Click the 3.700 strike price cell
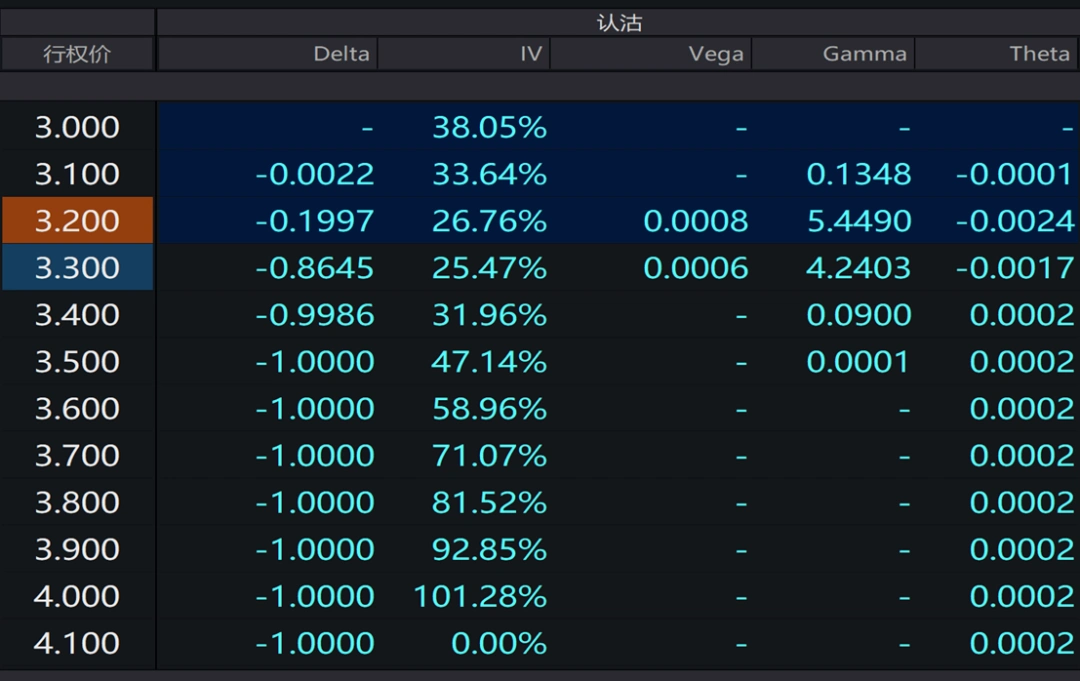Viewport: 1080px width, 681px height. click(x=77, y=455)
